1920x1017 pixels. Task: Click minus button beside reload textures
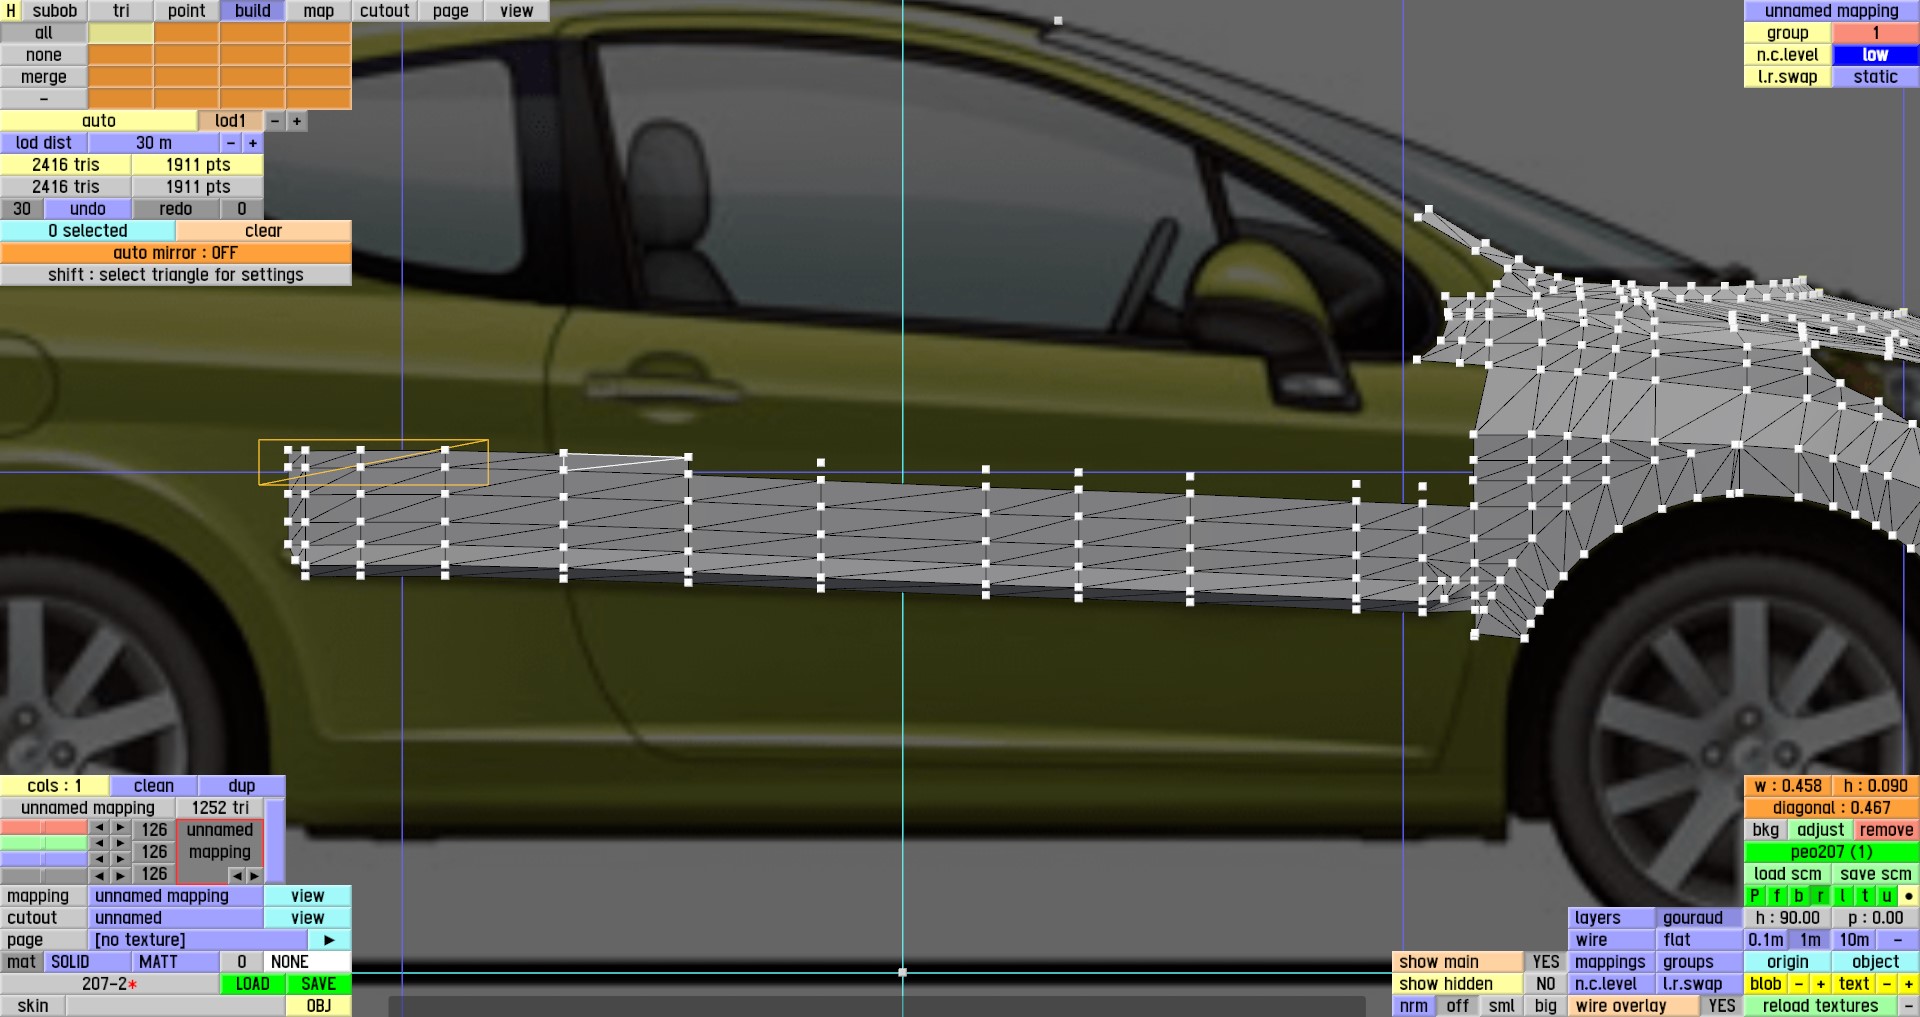(x=1909, y=1006)
